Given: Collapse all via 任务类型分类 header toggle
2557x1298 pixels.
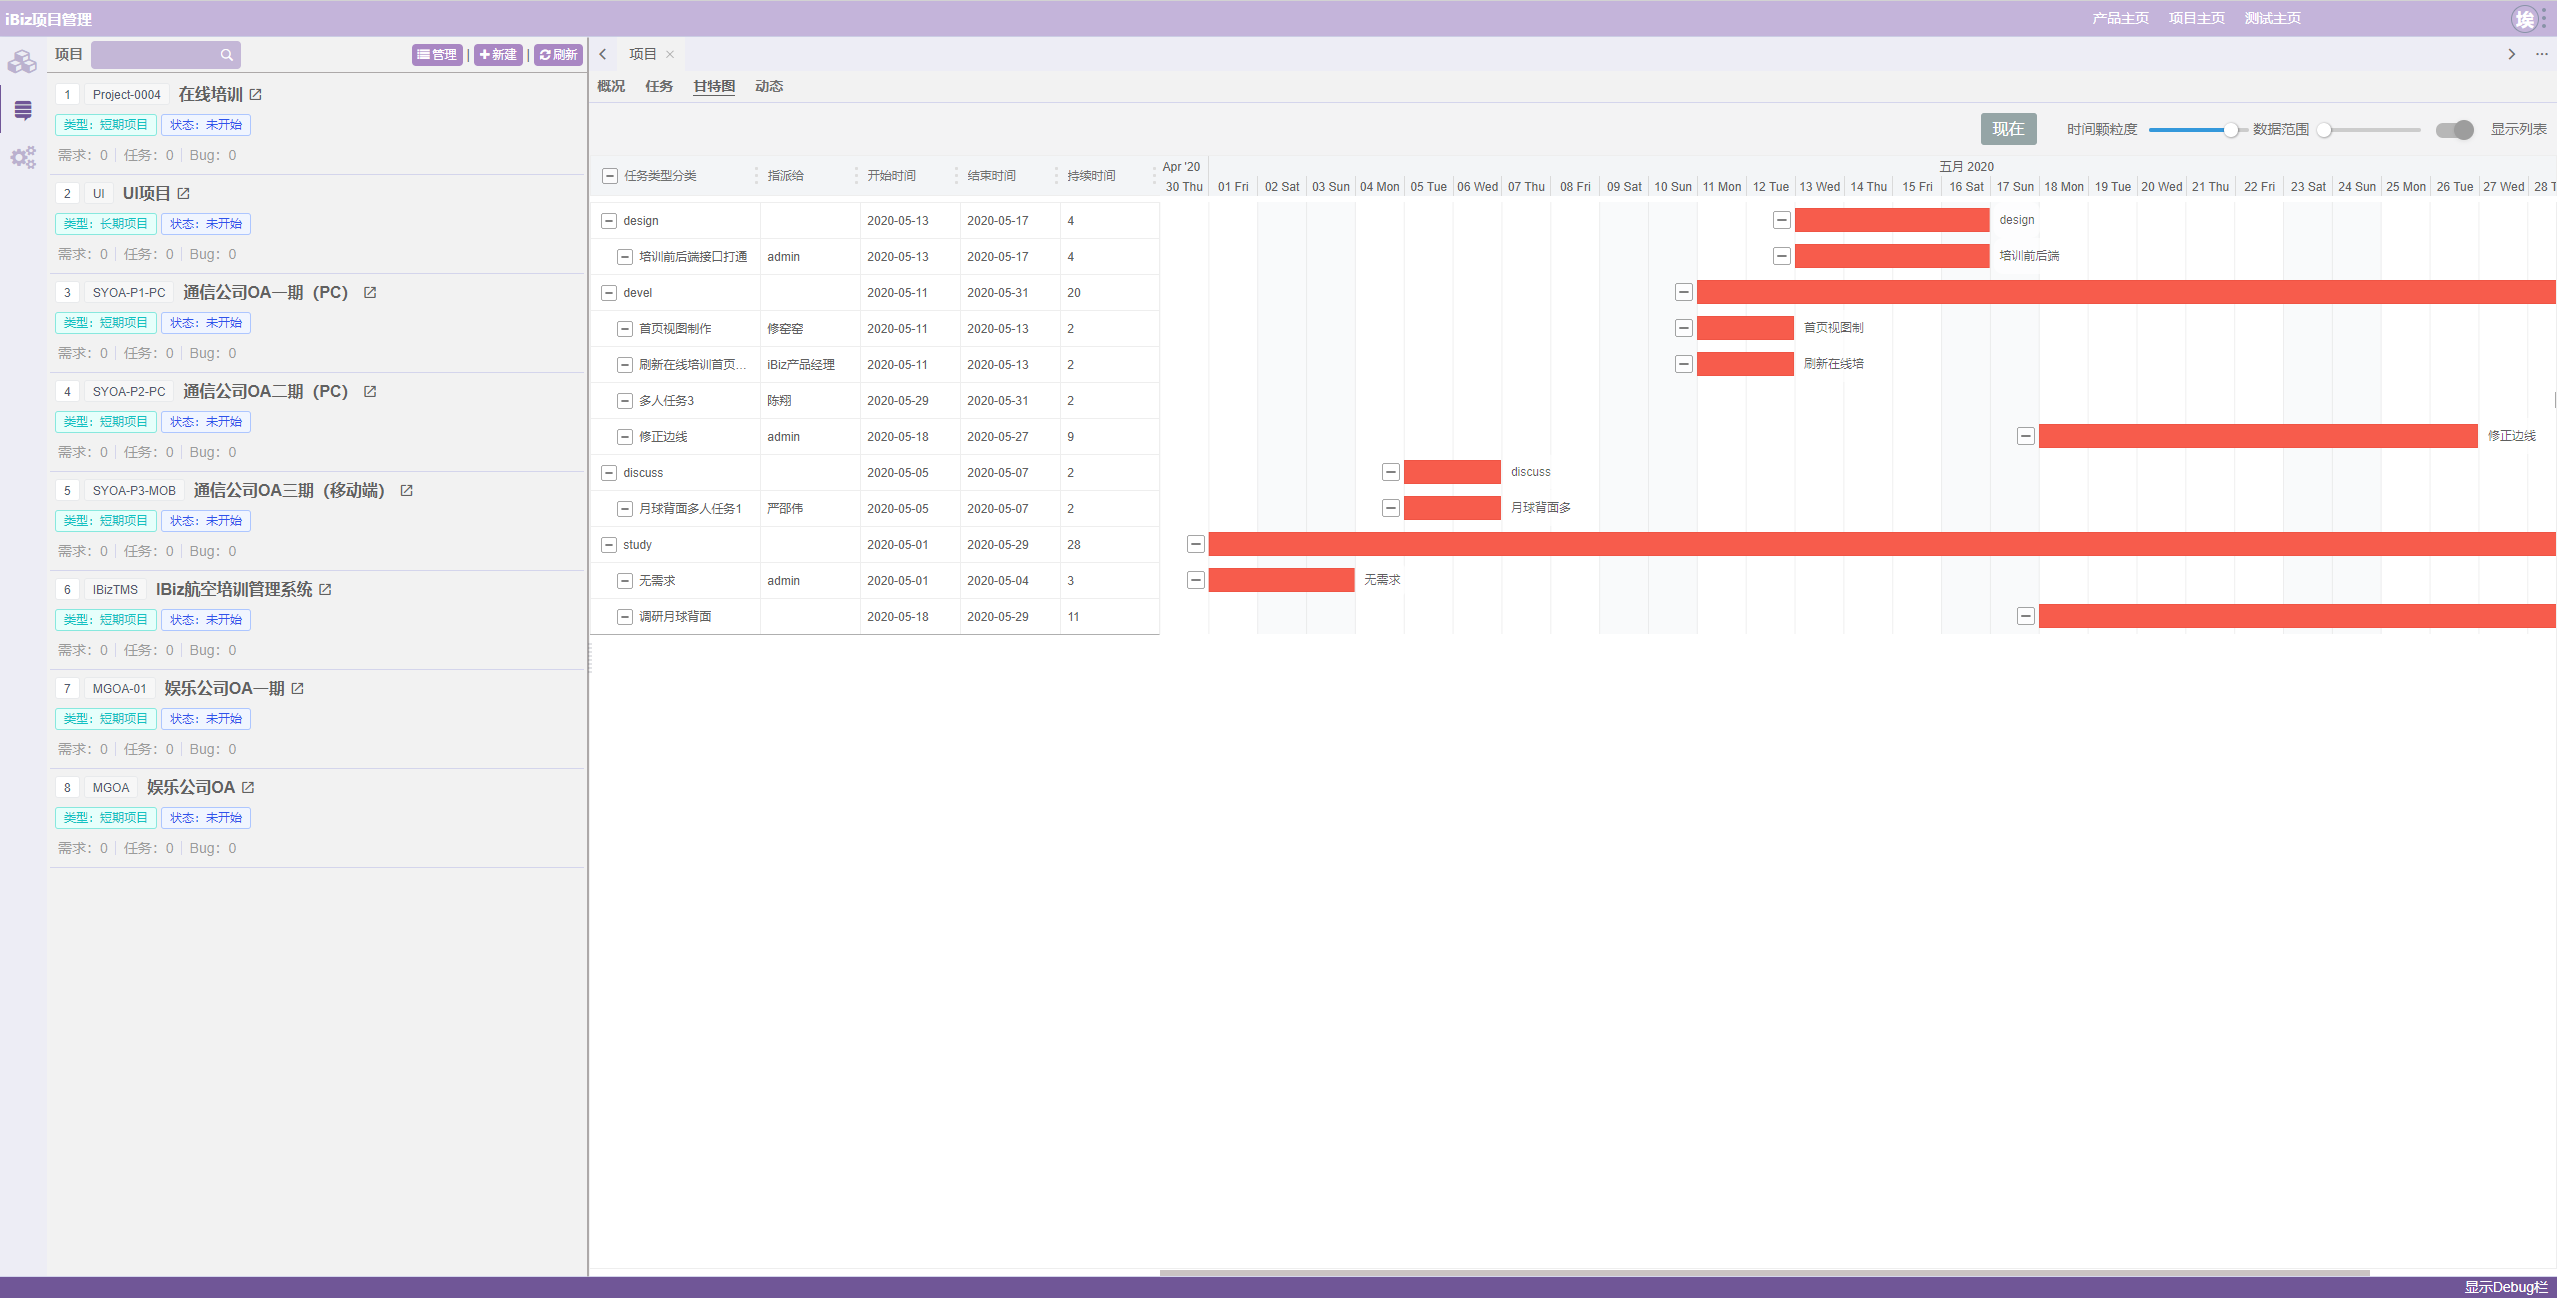Looking at the screenshot, I should [610, 176].
